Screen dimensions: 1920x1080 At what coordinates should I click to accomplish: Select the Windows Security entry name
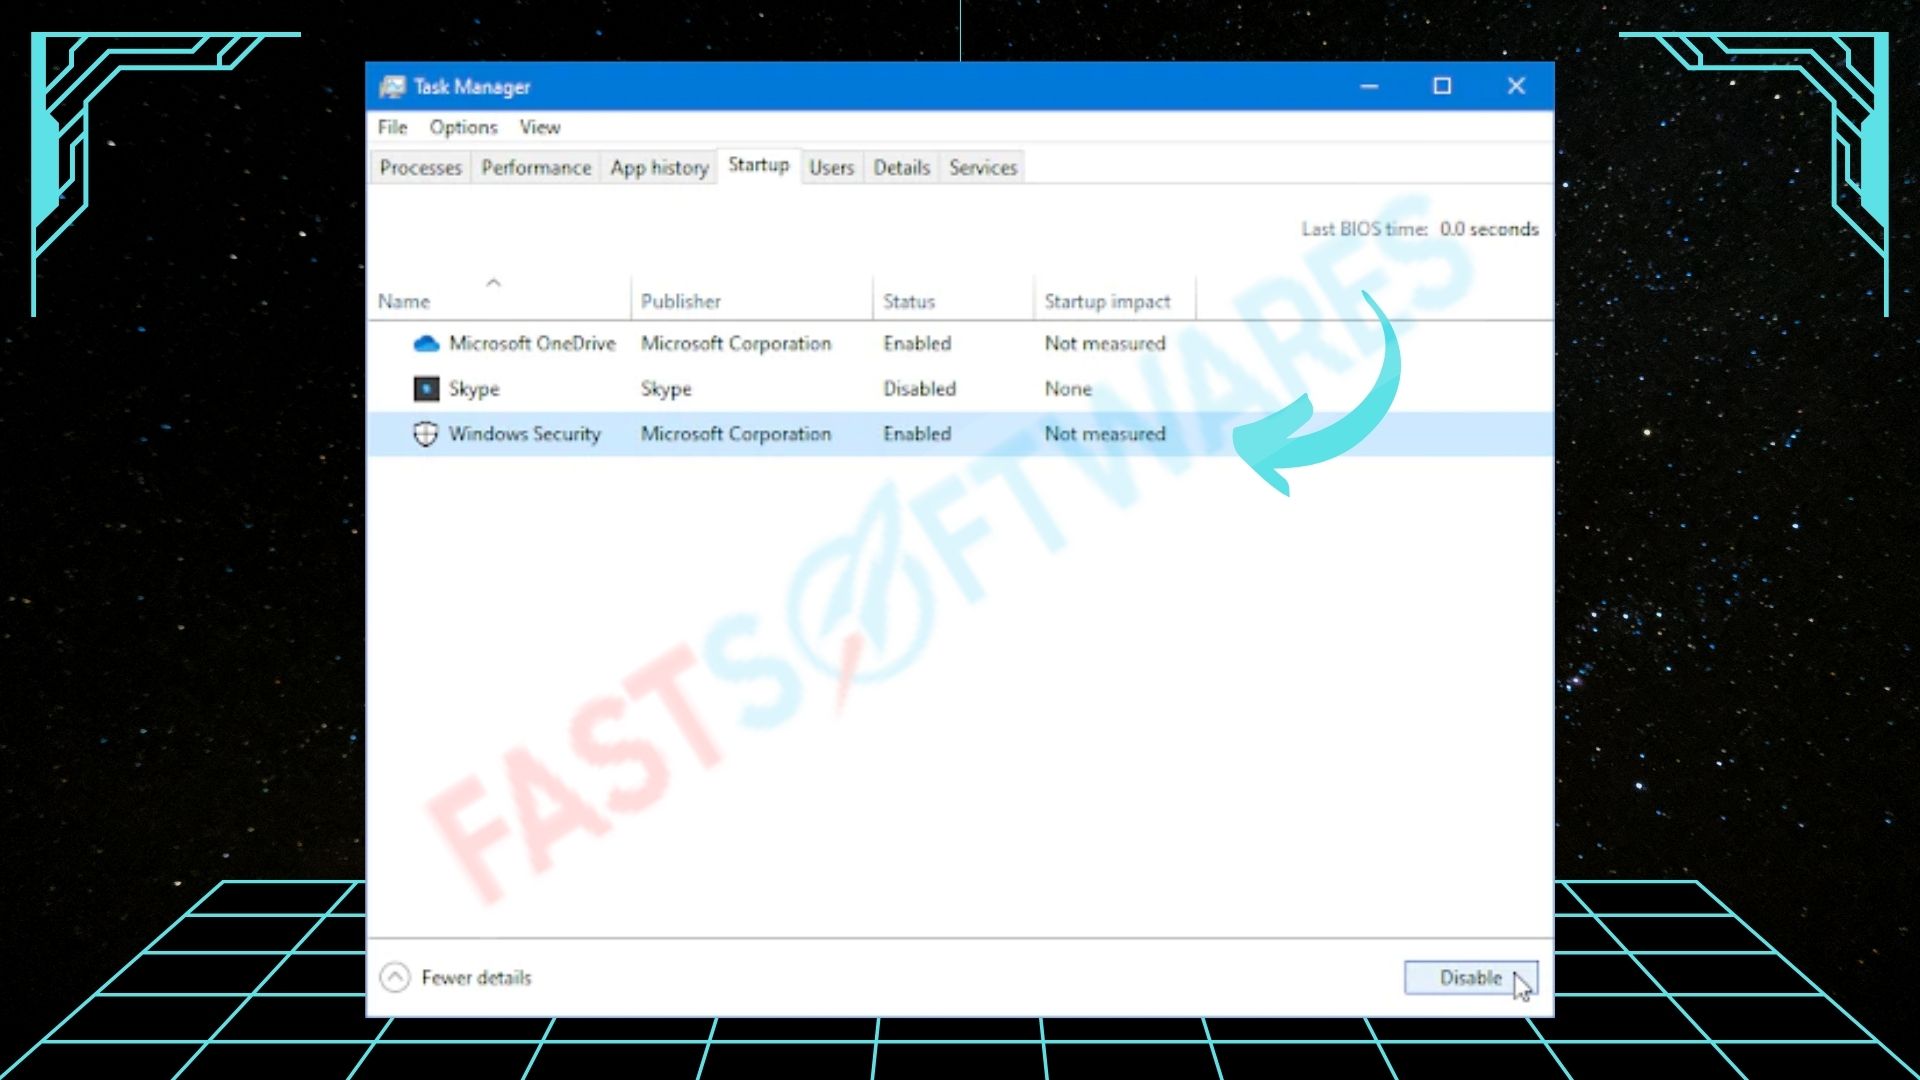[524, 434]
